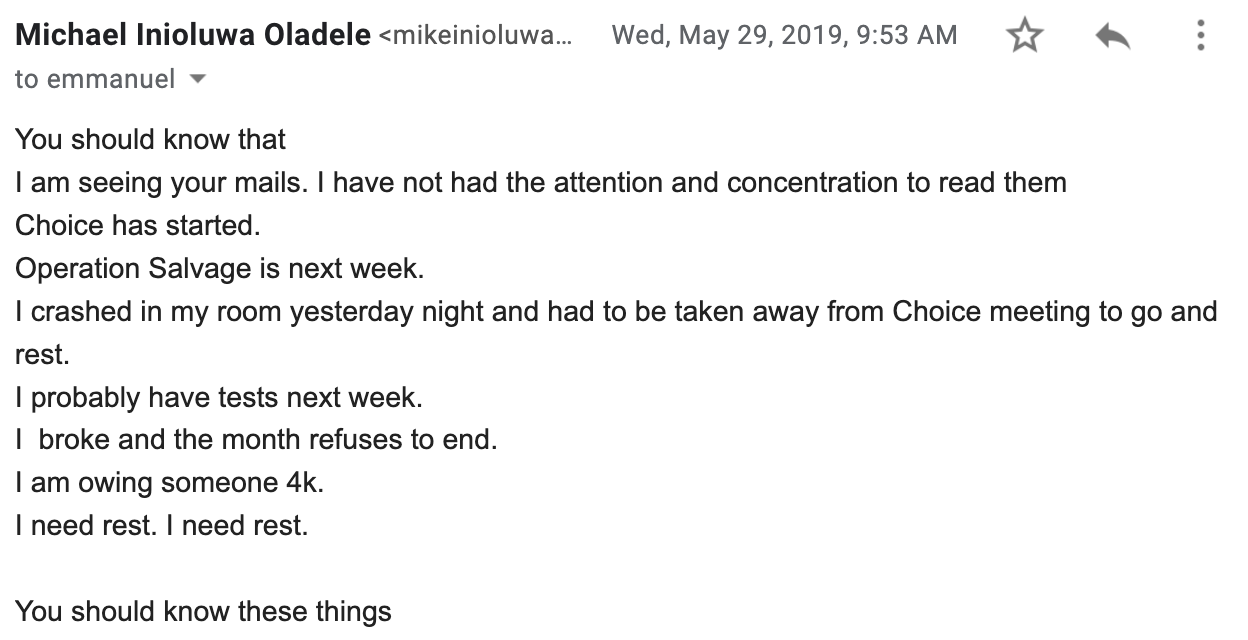Click the line 'I am owing someone 4k.'
Screen dimensions: 1248x640
[170, 483]
